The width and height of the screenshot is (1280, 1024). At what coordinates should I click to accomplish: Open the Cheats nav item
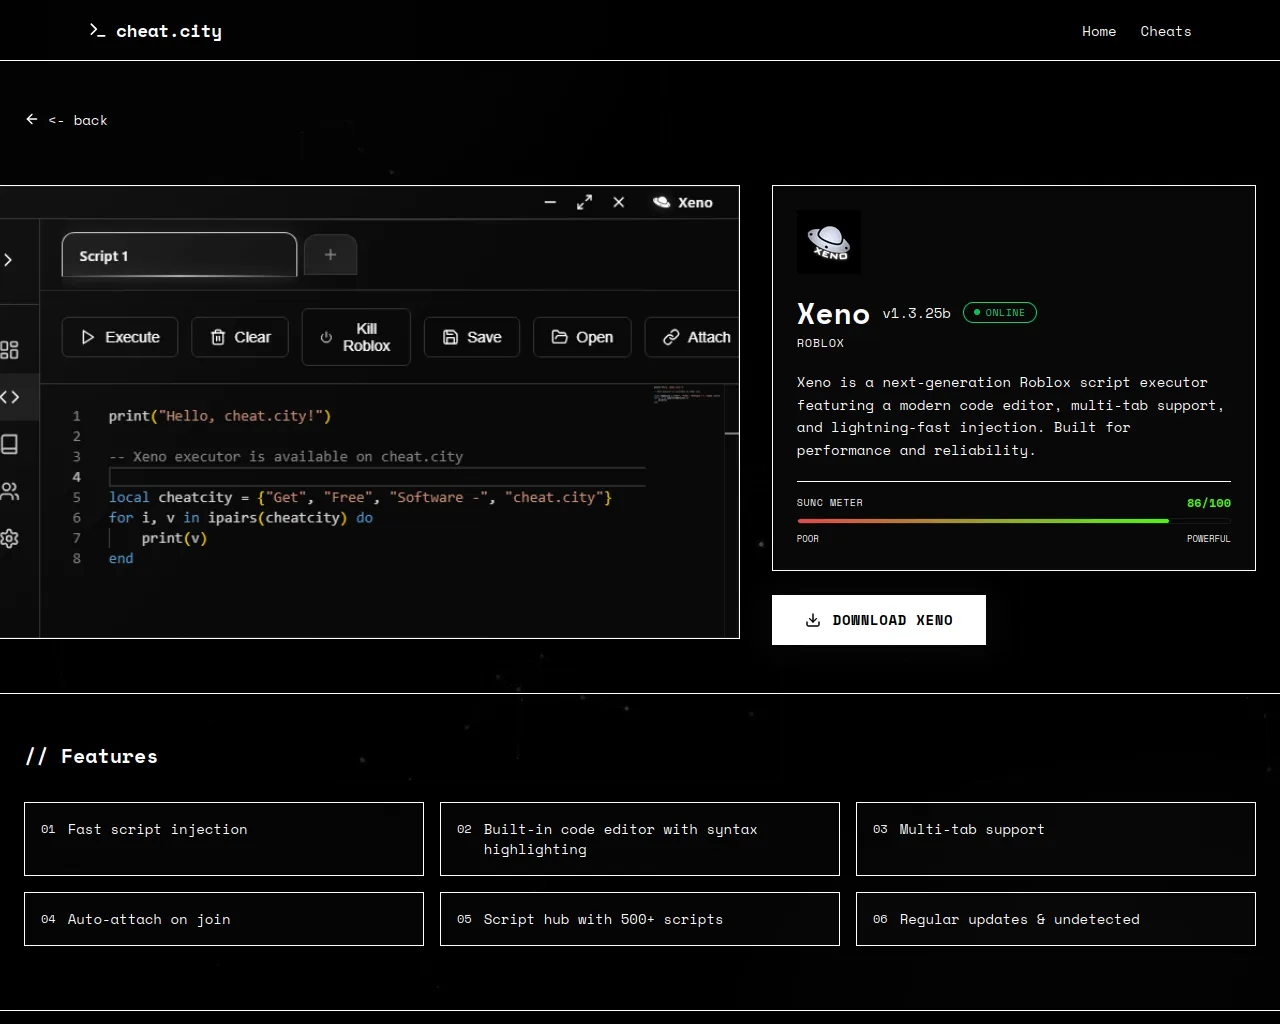tap(1166, 31)
